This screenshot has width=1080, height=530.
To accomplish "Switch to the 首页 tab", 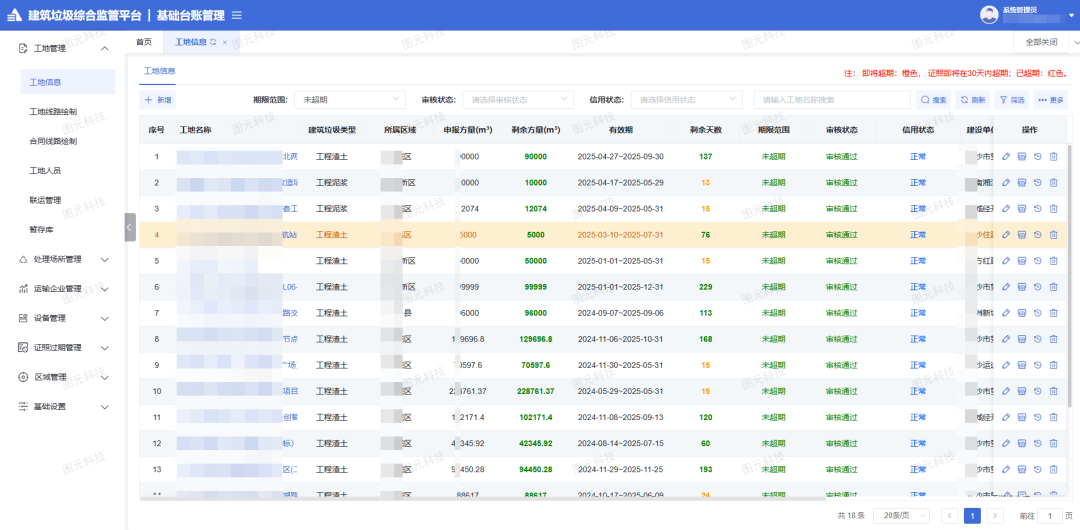I will click(x=144, y=42).
